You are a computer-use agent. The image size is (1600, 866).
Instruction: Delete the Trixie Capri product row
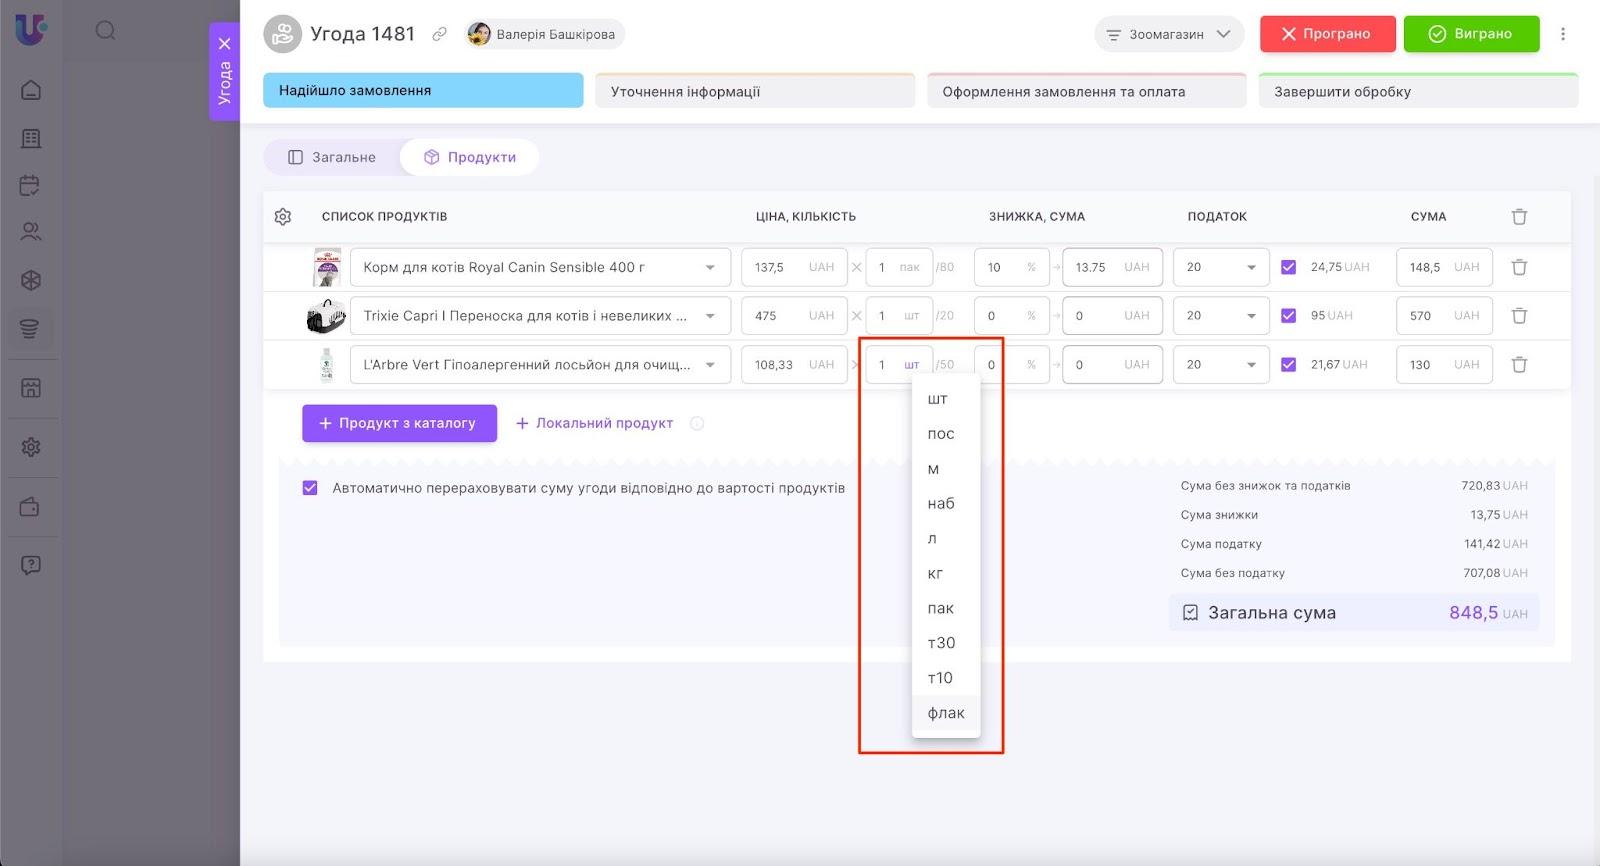tap(1519, 316)
